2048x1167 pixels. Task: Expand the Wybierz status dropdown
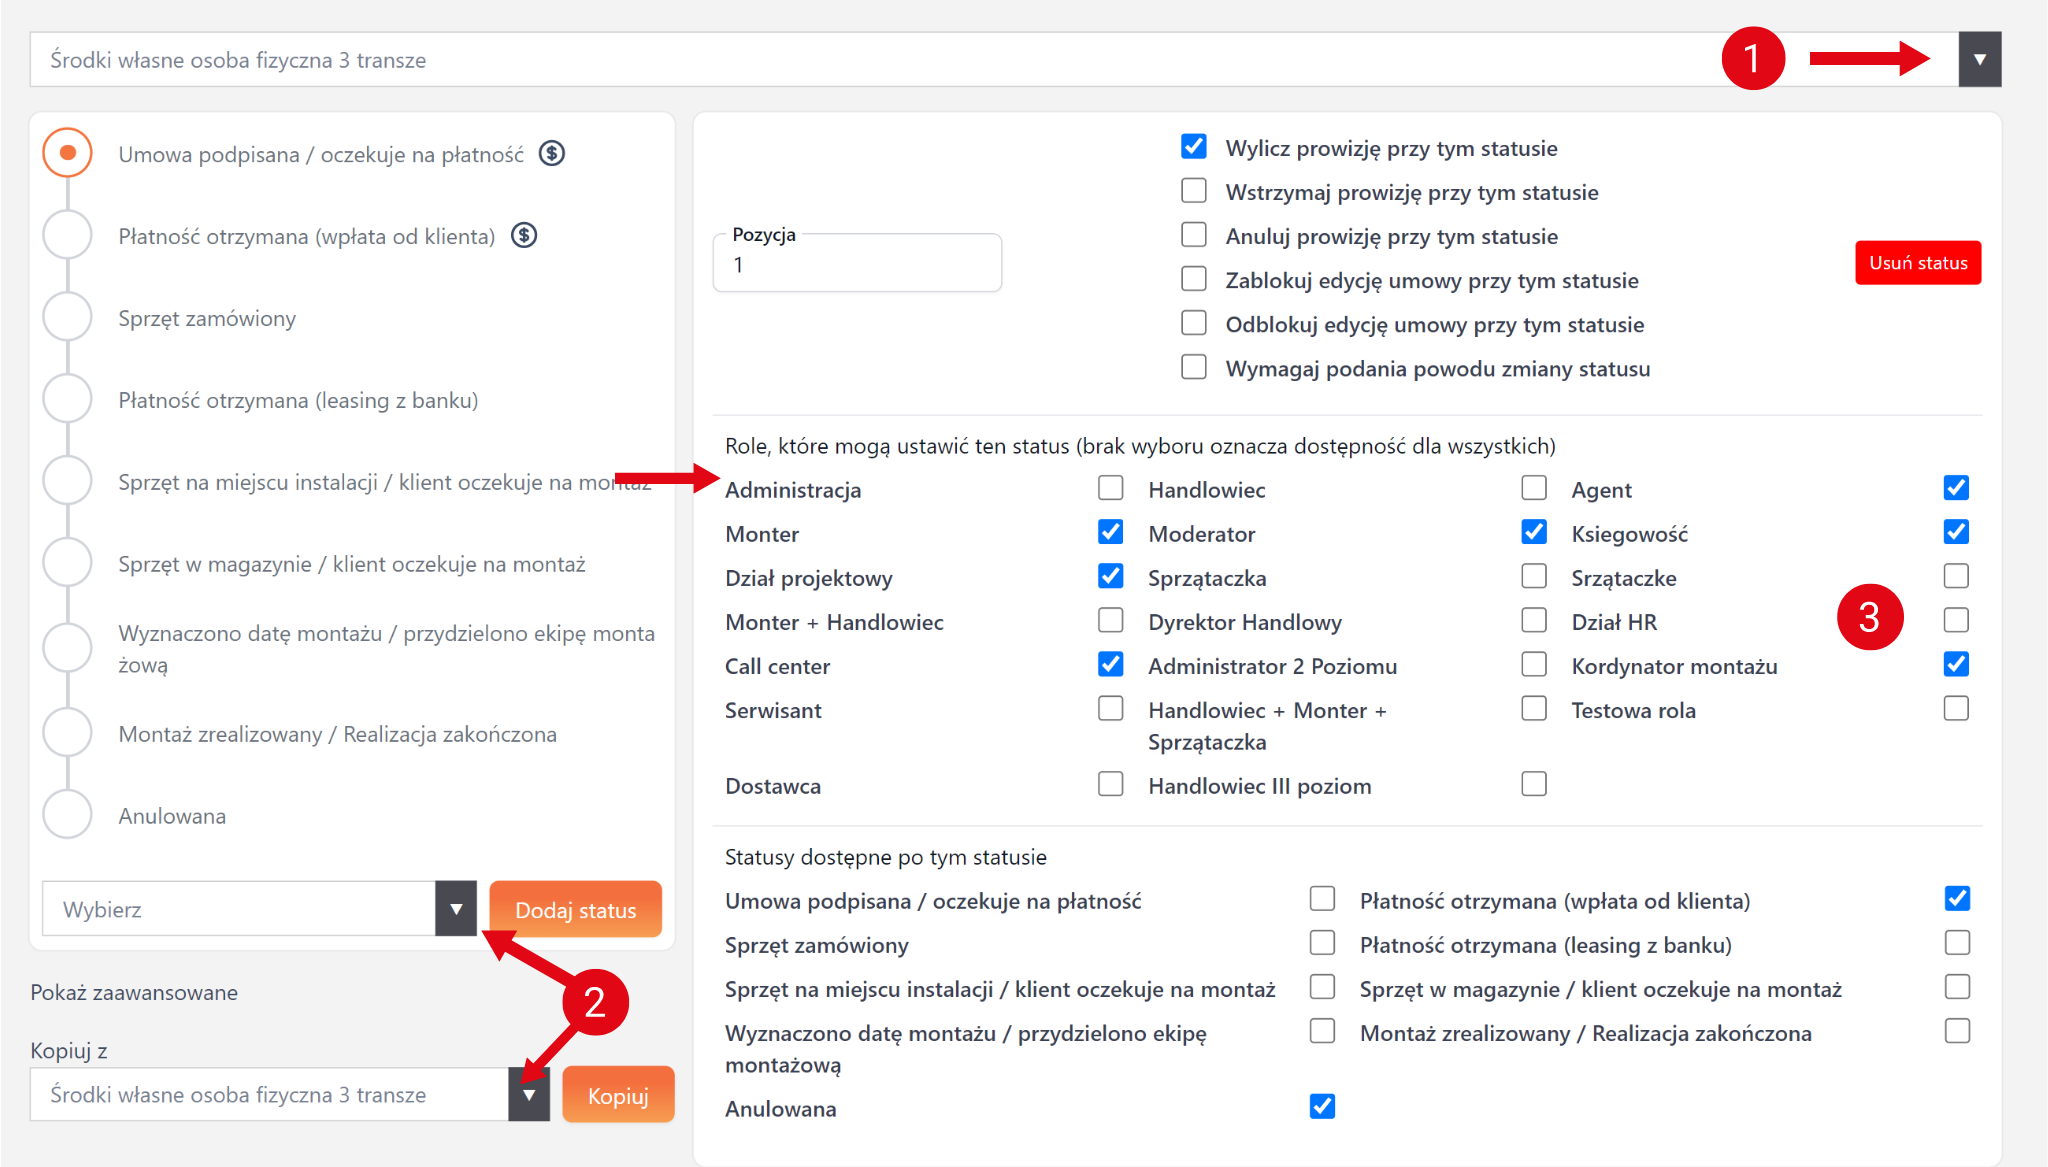[456, 909]
